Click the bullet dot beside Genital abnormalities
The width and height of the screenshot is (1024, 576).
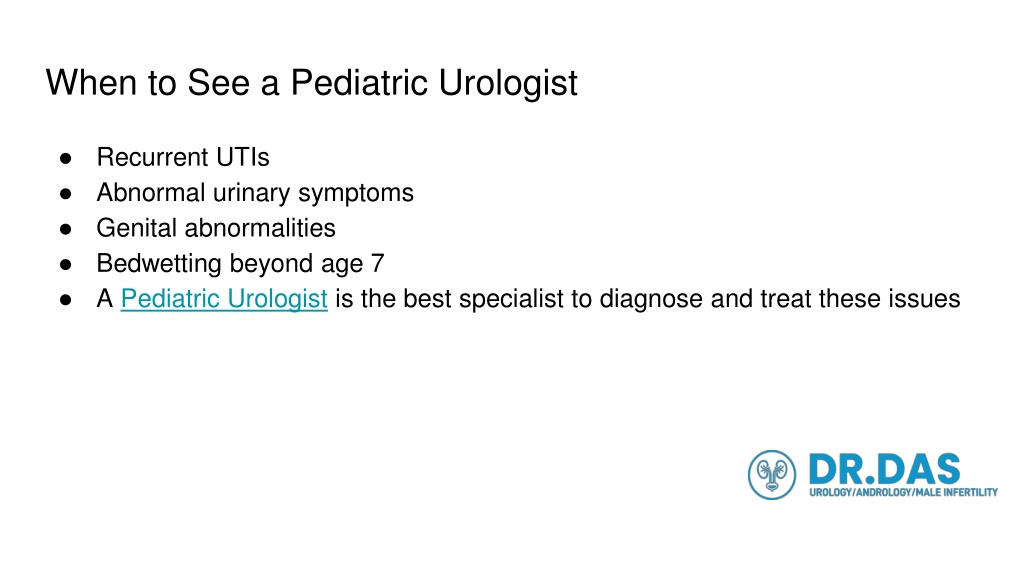point(65,229)
